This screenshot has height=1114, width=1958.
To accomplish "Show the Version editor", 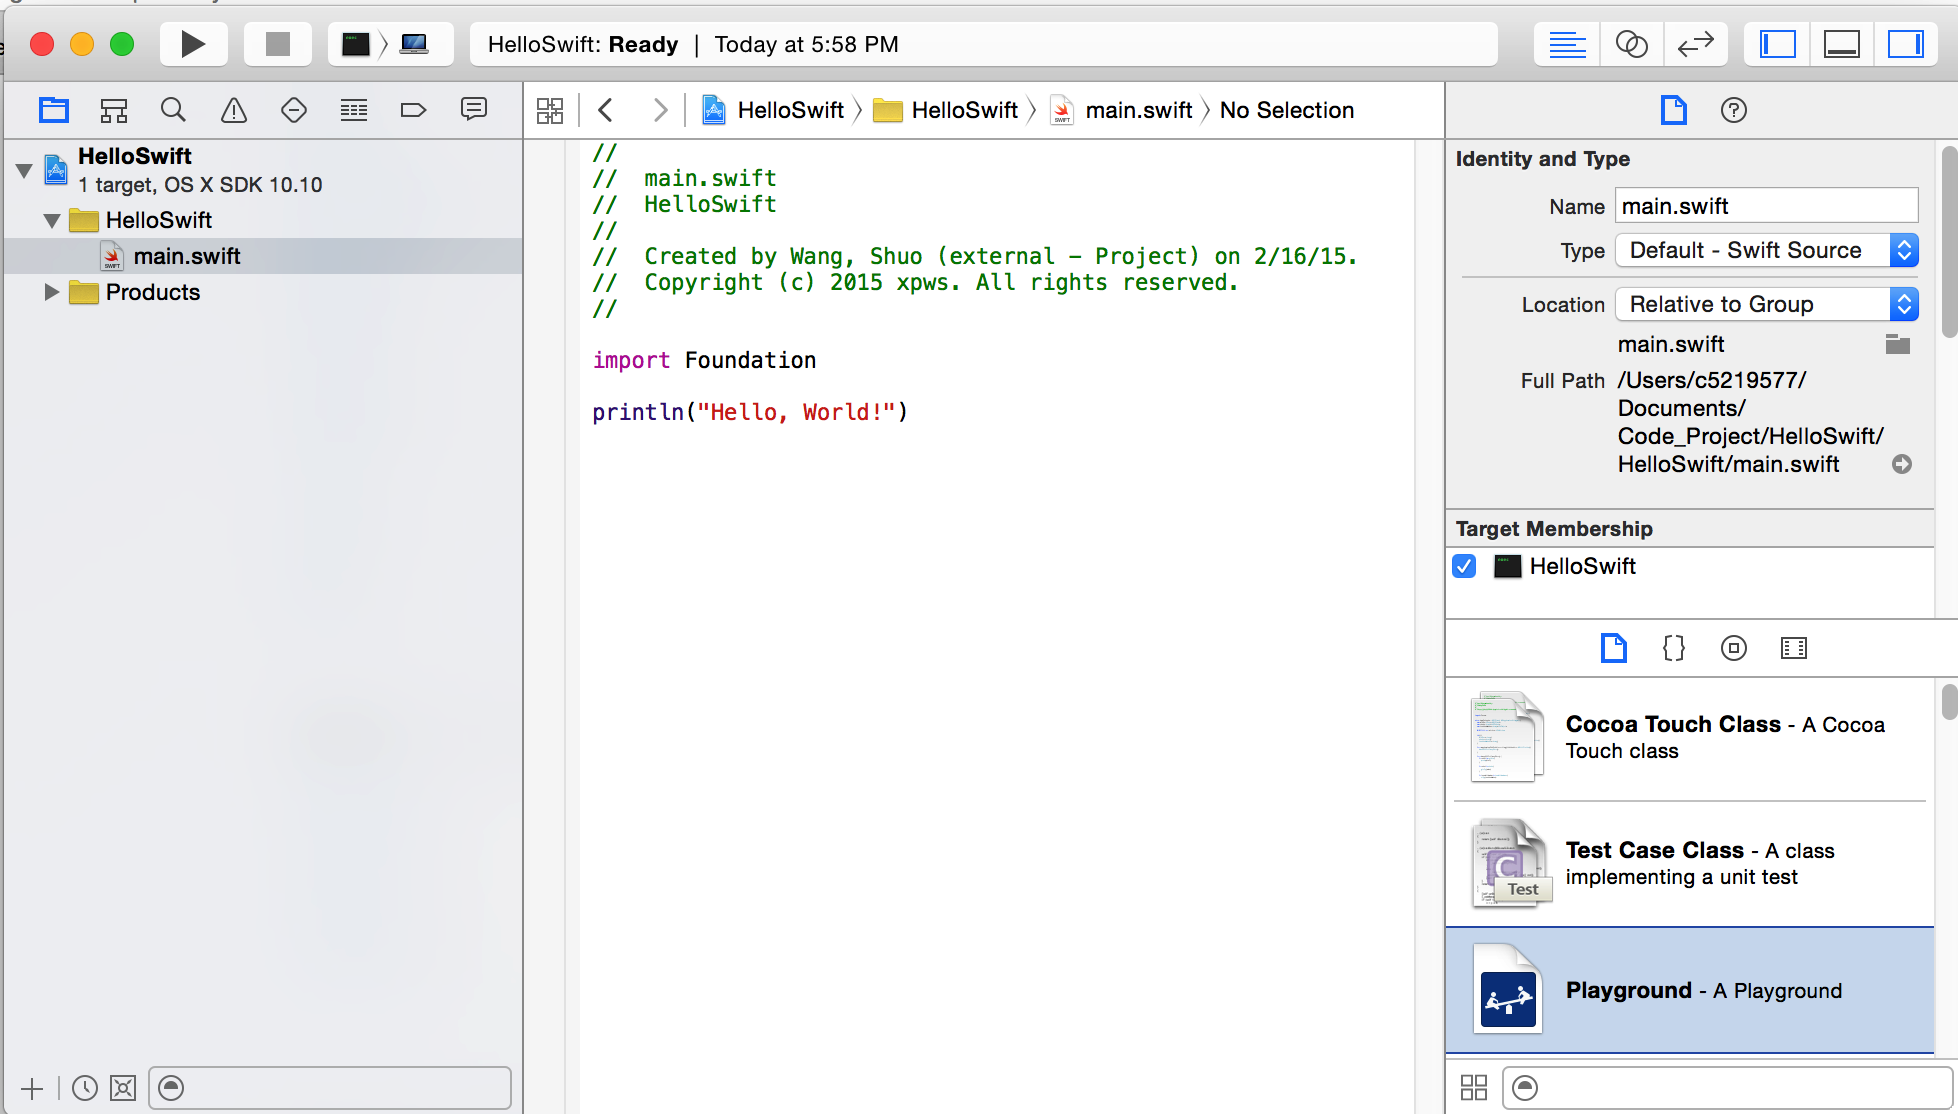I will 1695,44.
